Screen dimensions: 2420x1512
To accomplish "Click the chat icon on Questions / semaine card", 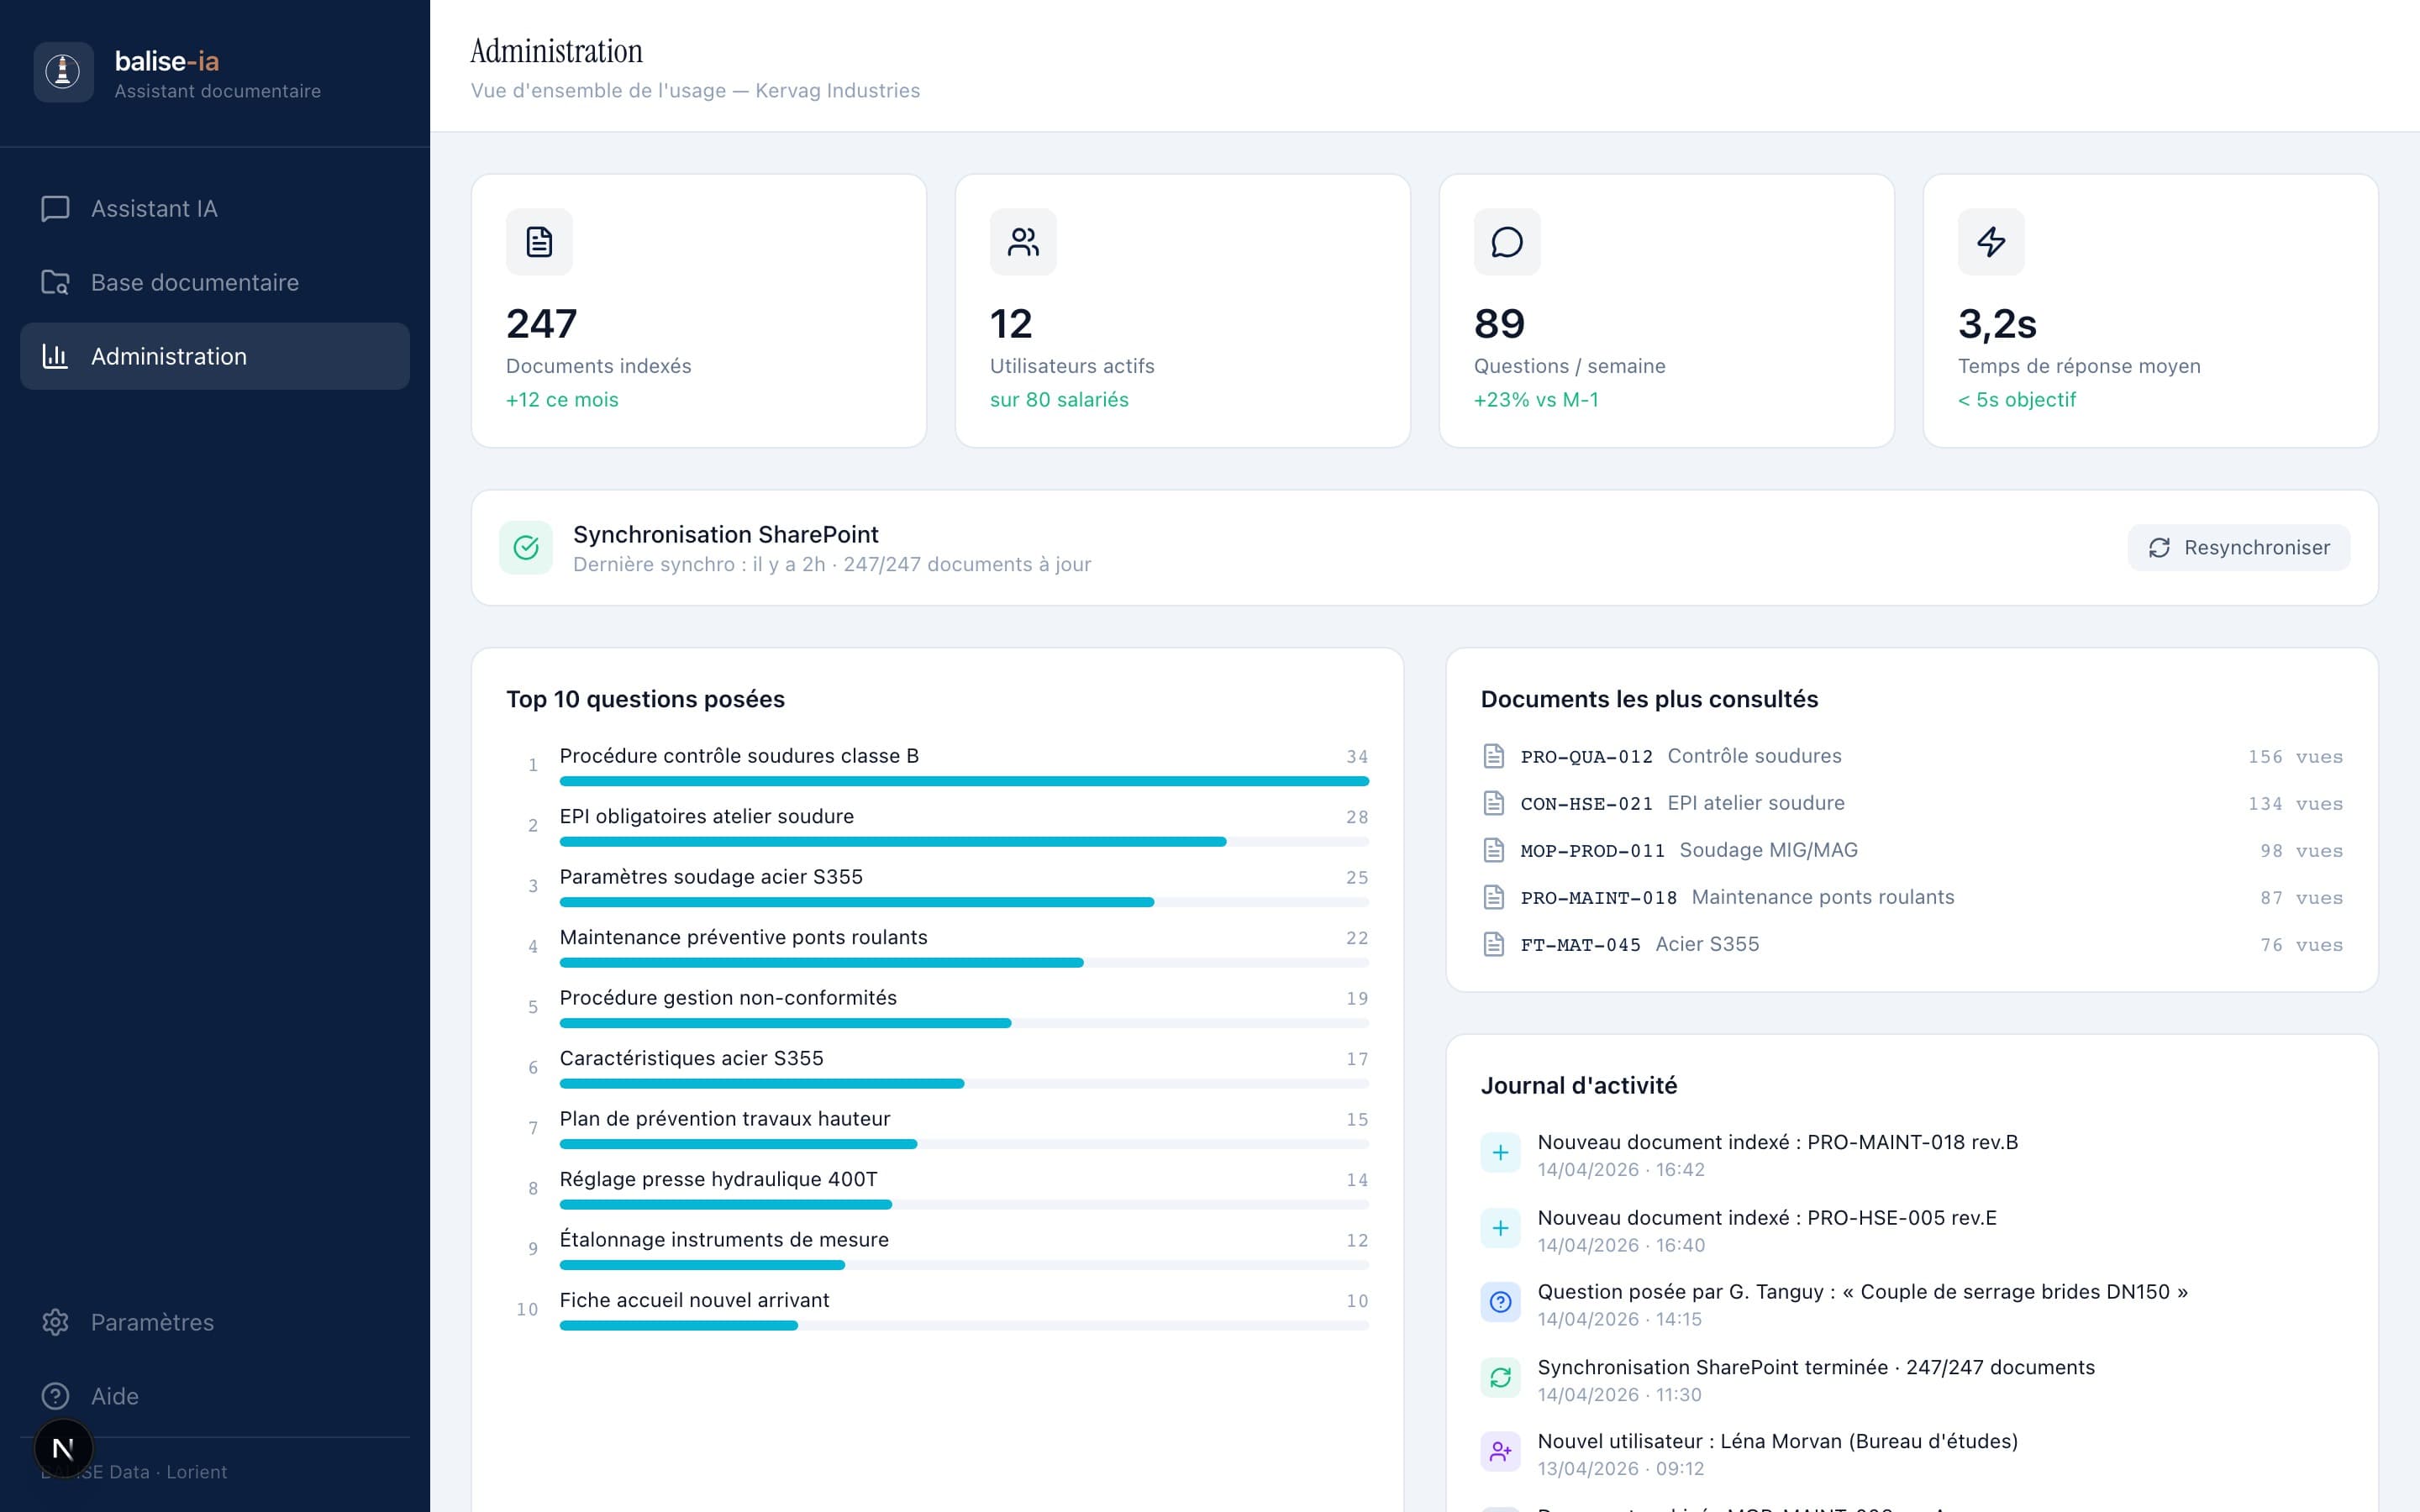I will point(1506,241).
